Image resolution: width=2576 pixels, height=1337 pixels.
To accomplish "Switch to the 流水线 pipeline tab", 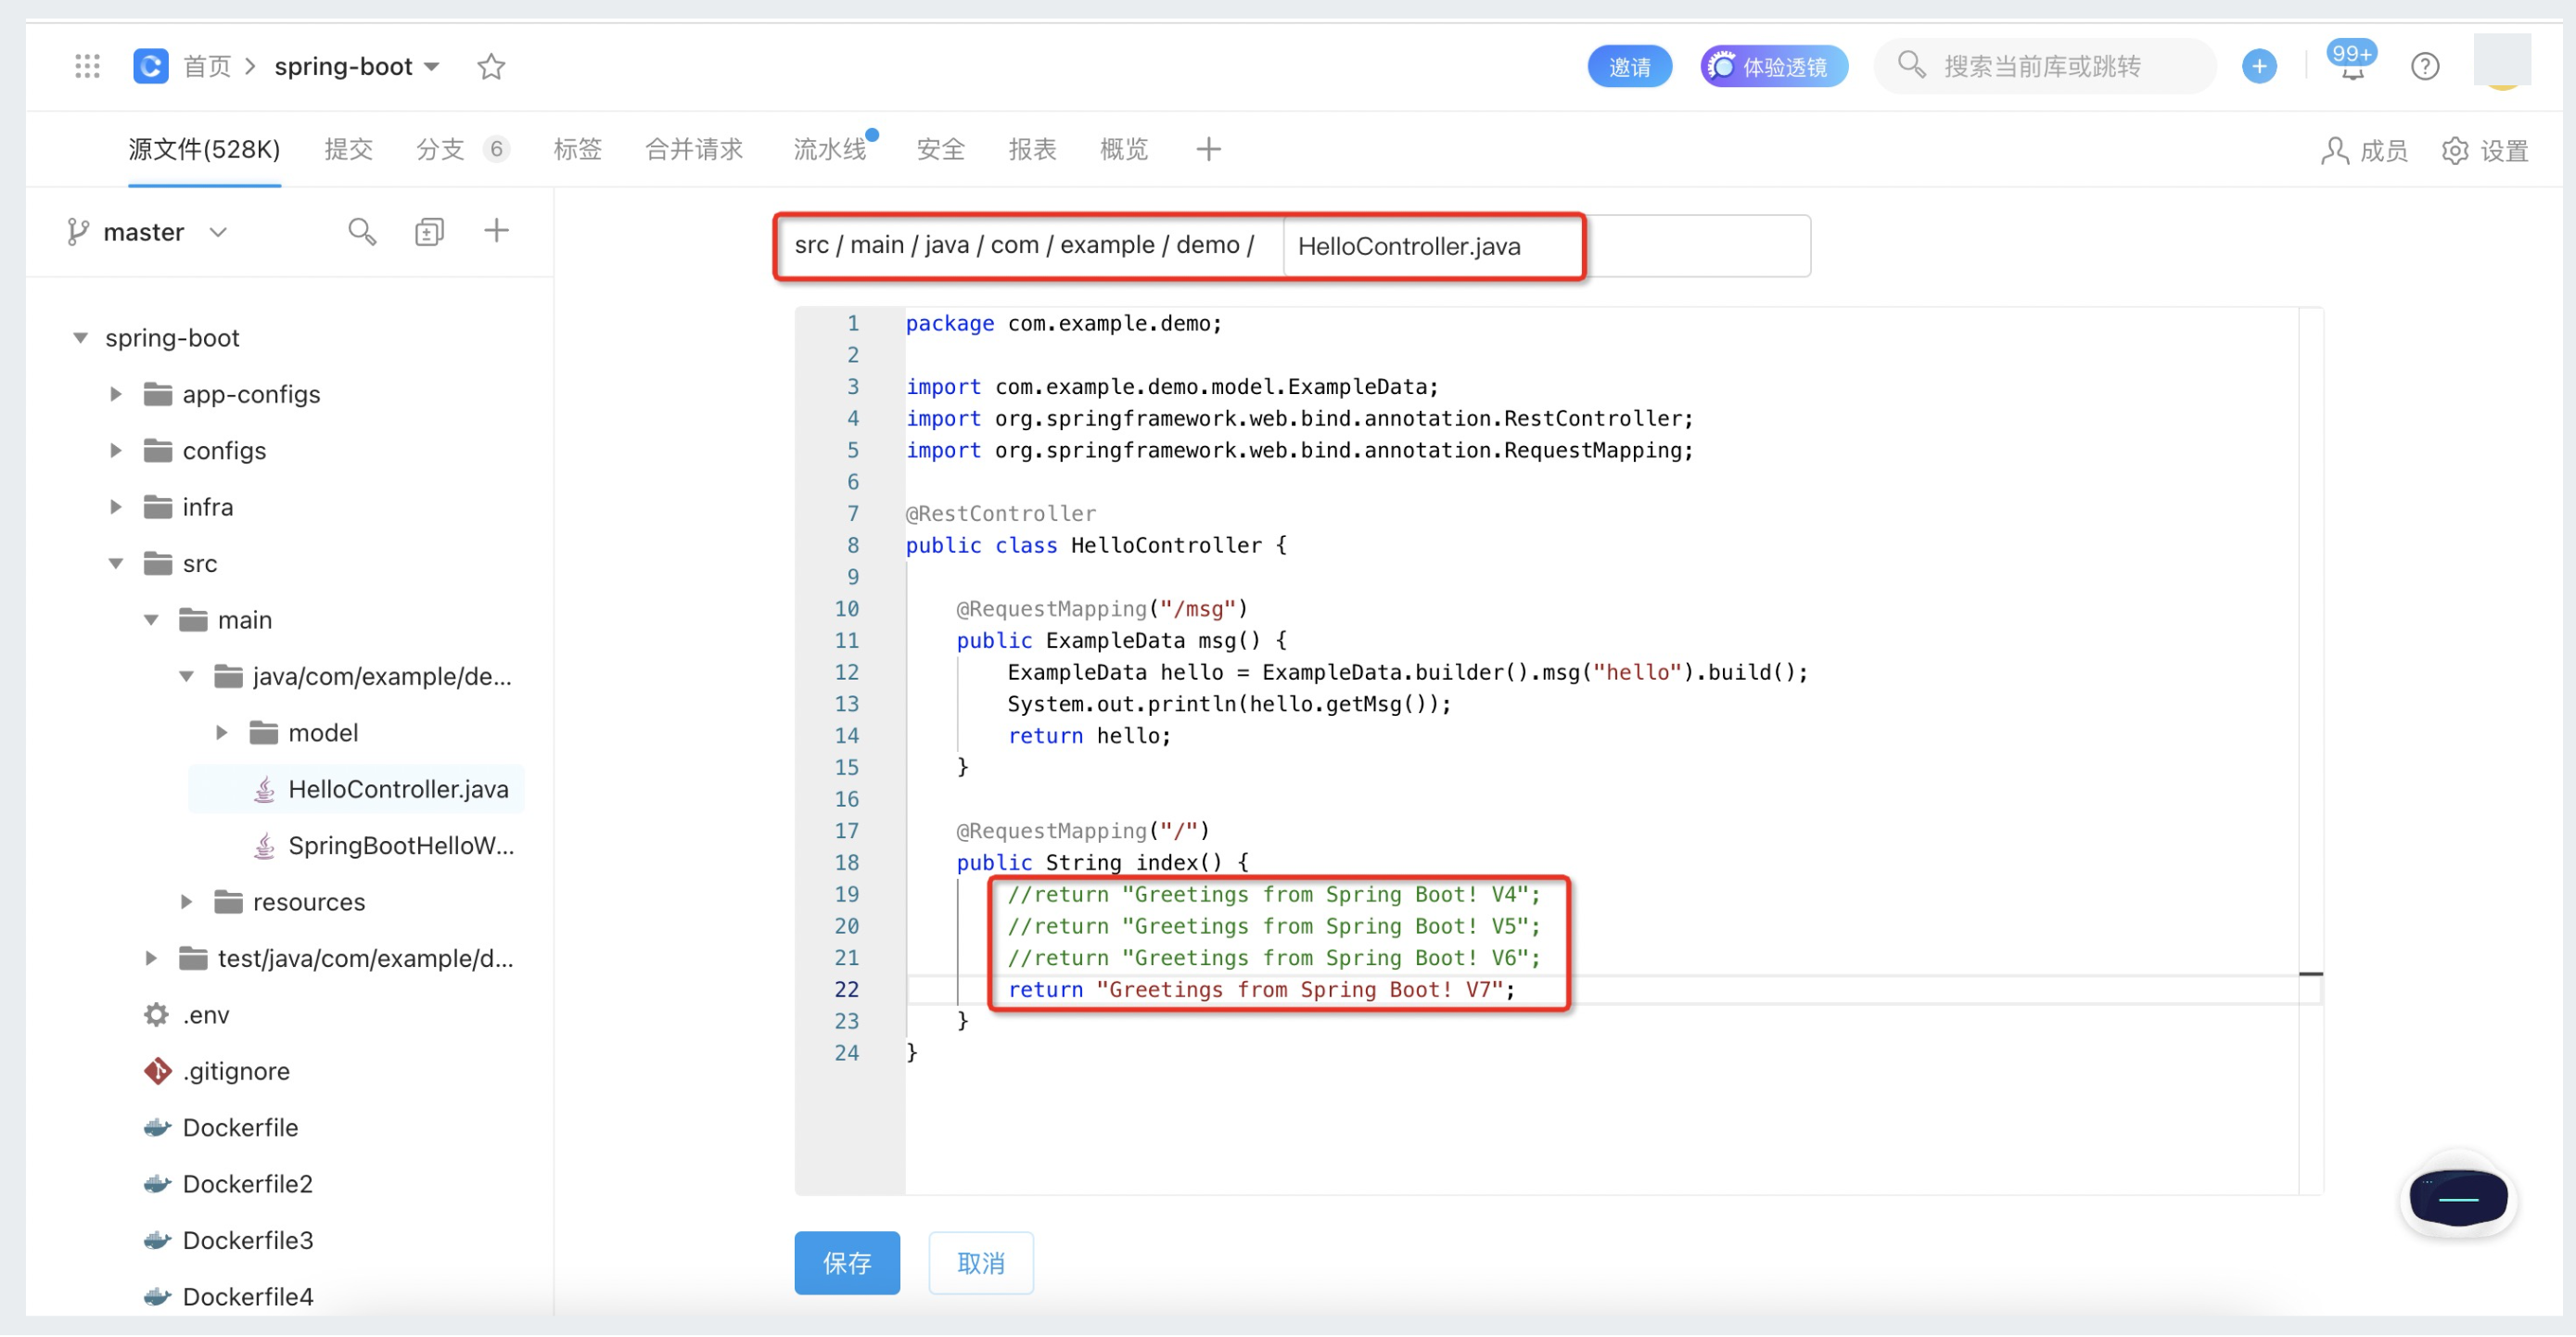I will coord(831,150).
